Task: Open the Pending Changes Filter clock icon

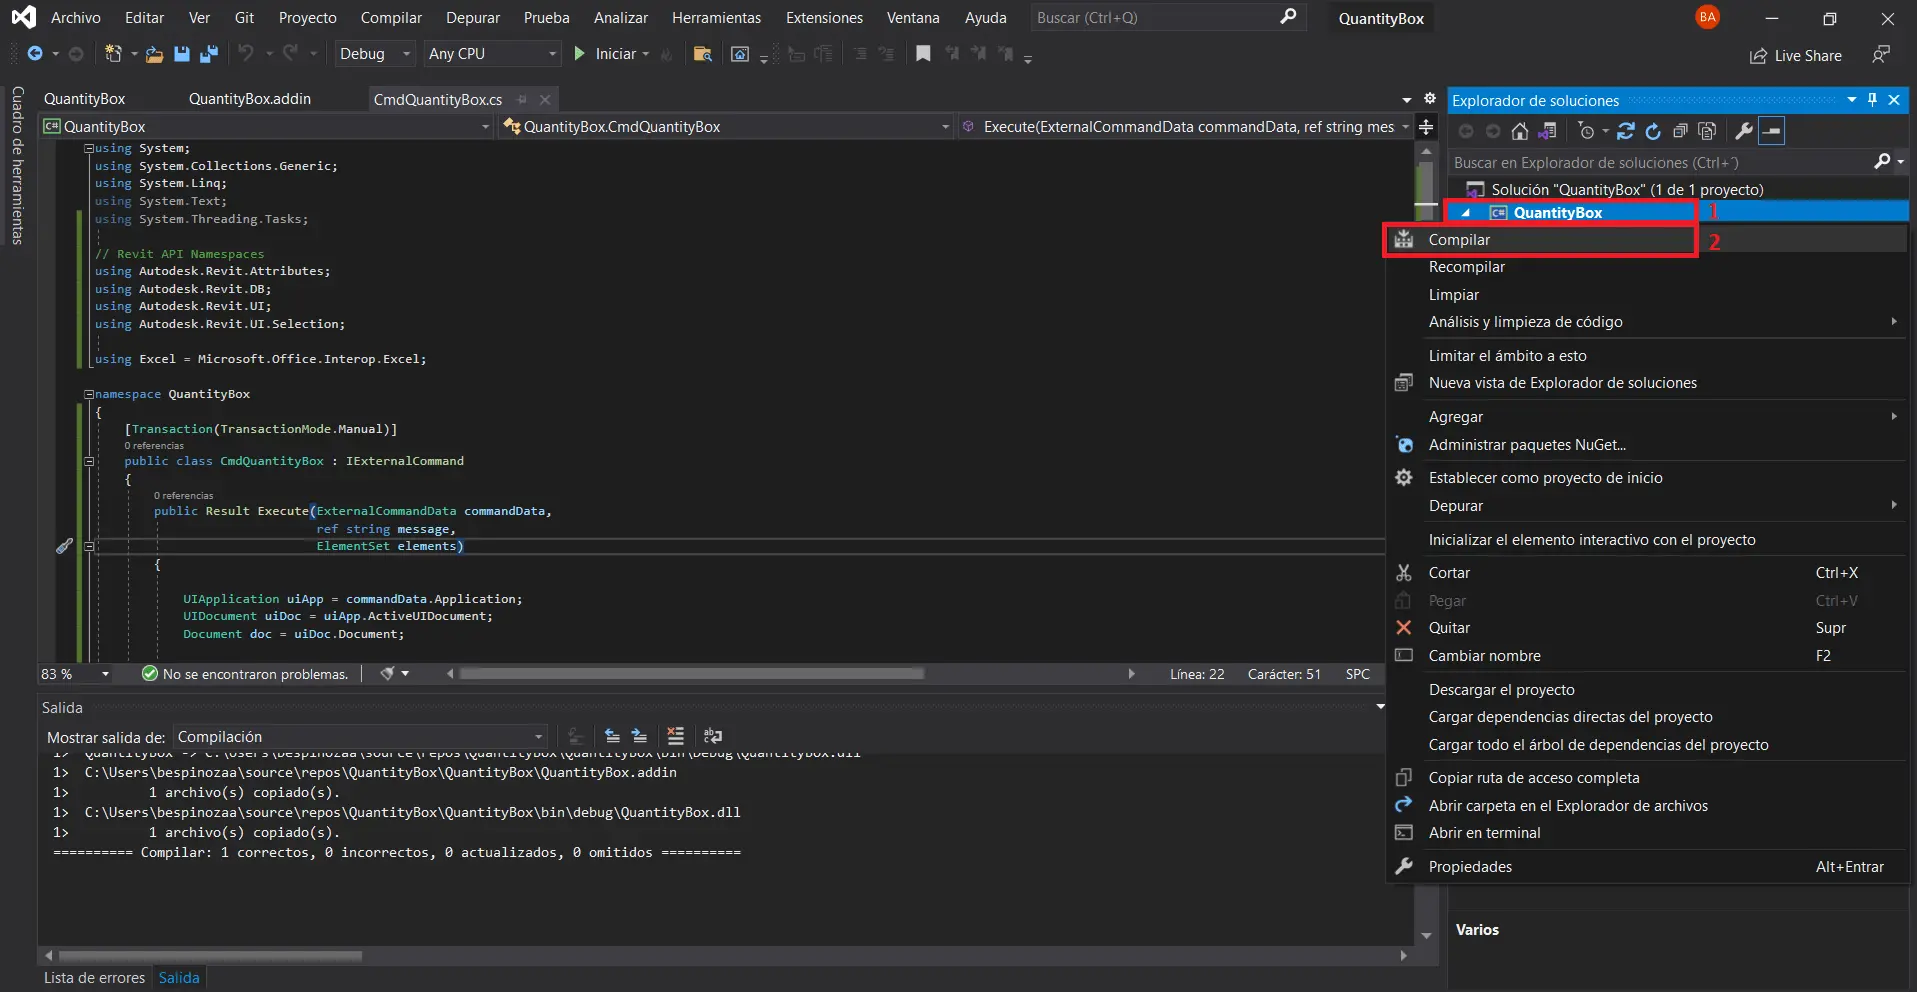Action: pos(1587,131)
